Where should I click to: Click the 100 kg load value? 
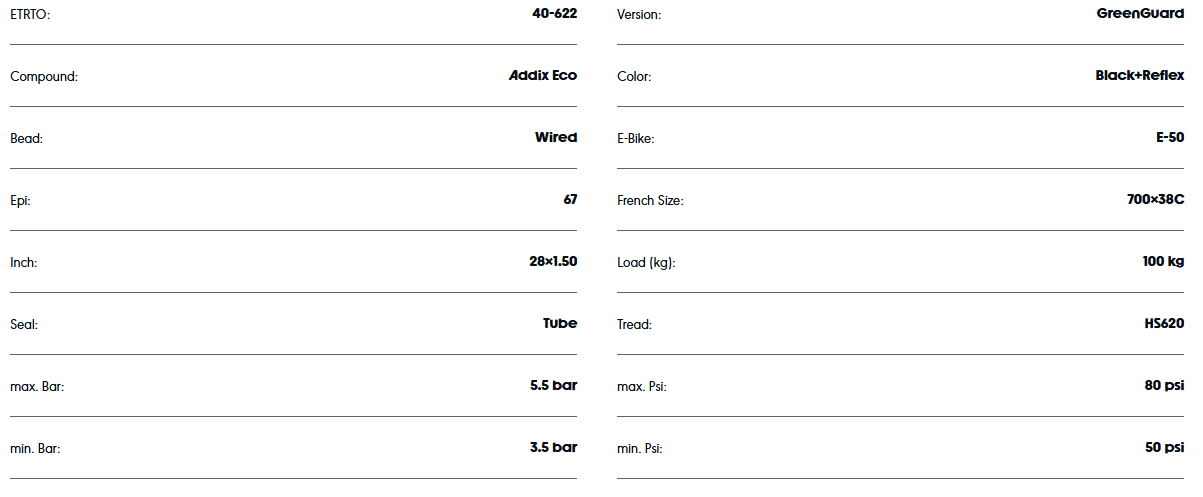click(x=1162, y=261)
